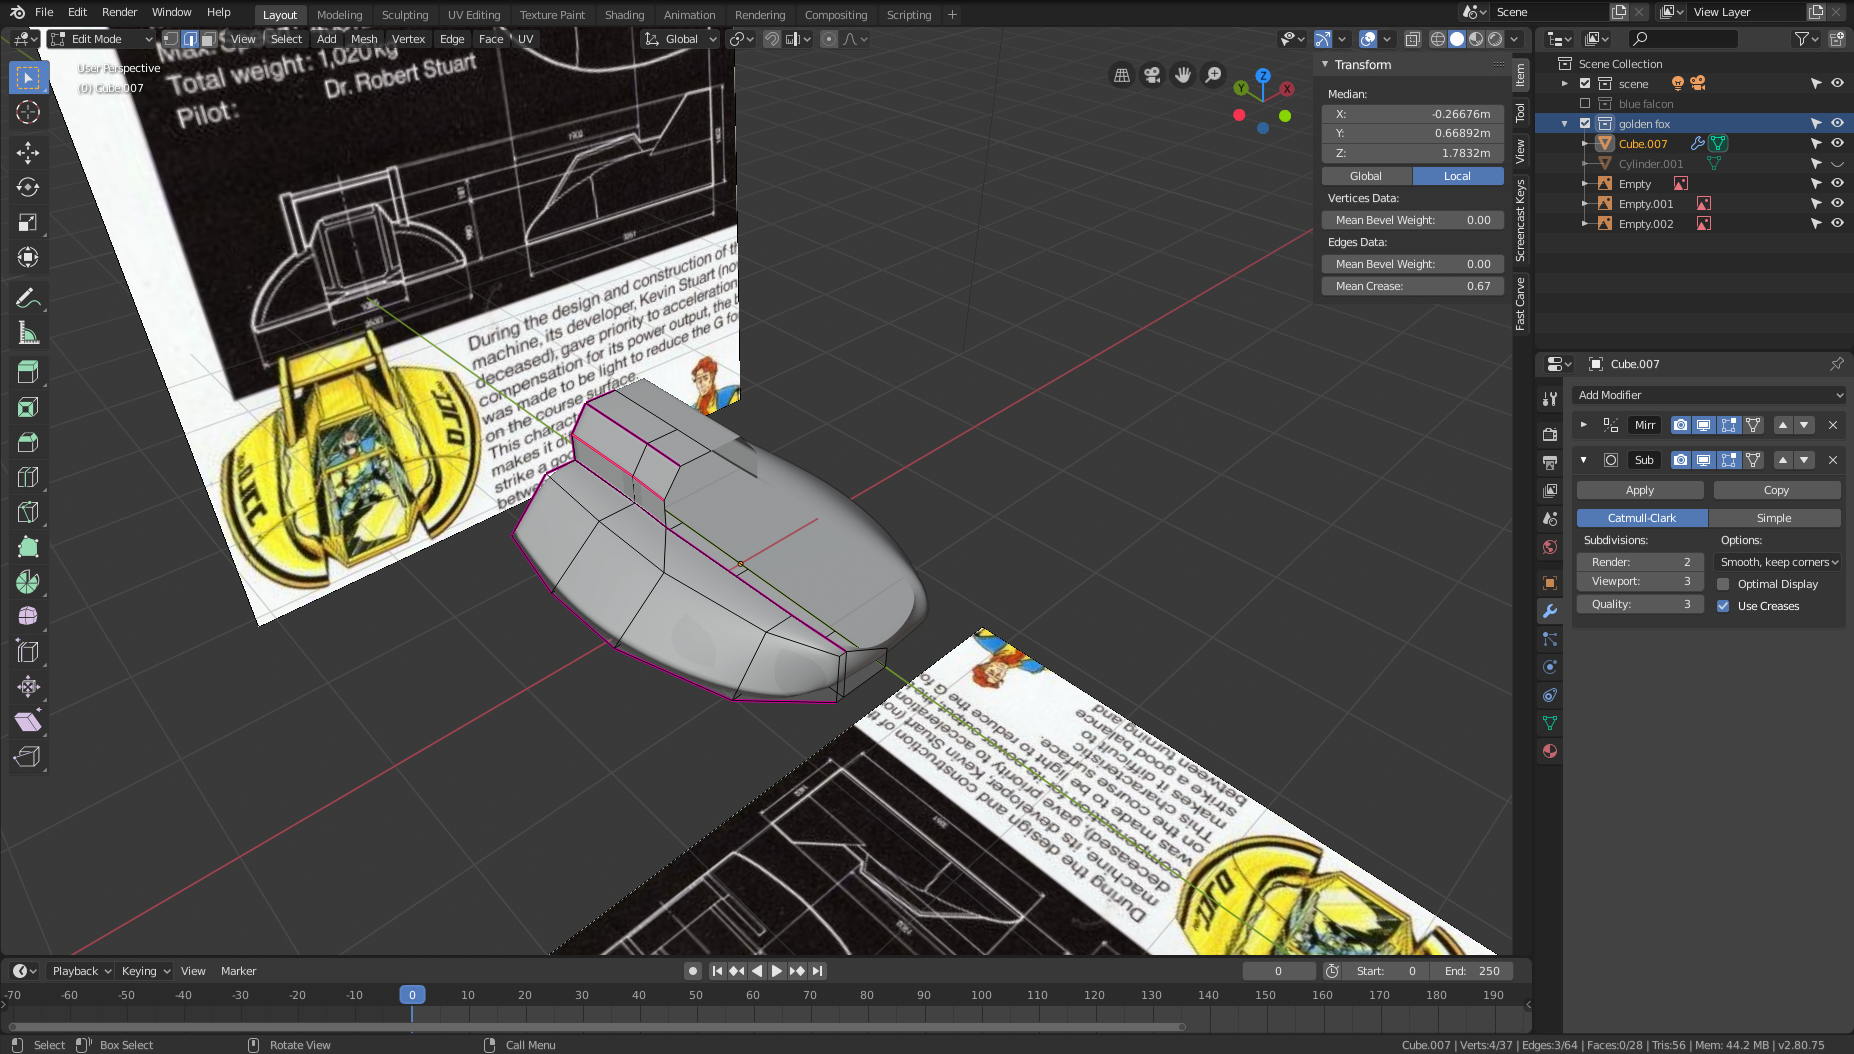This screenshot has width=1854, height=1054.
Task: Toggle X-ray mode in header
Action: 1412,39
